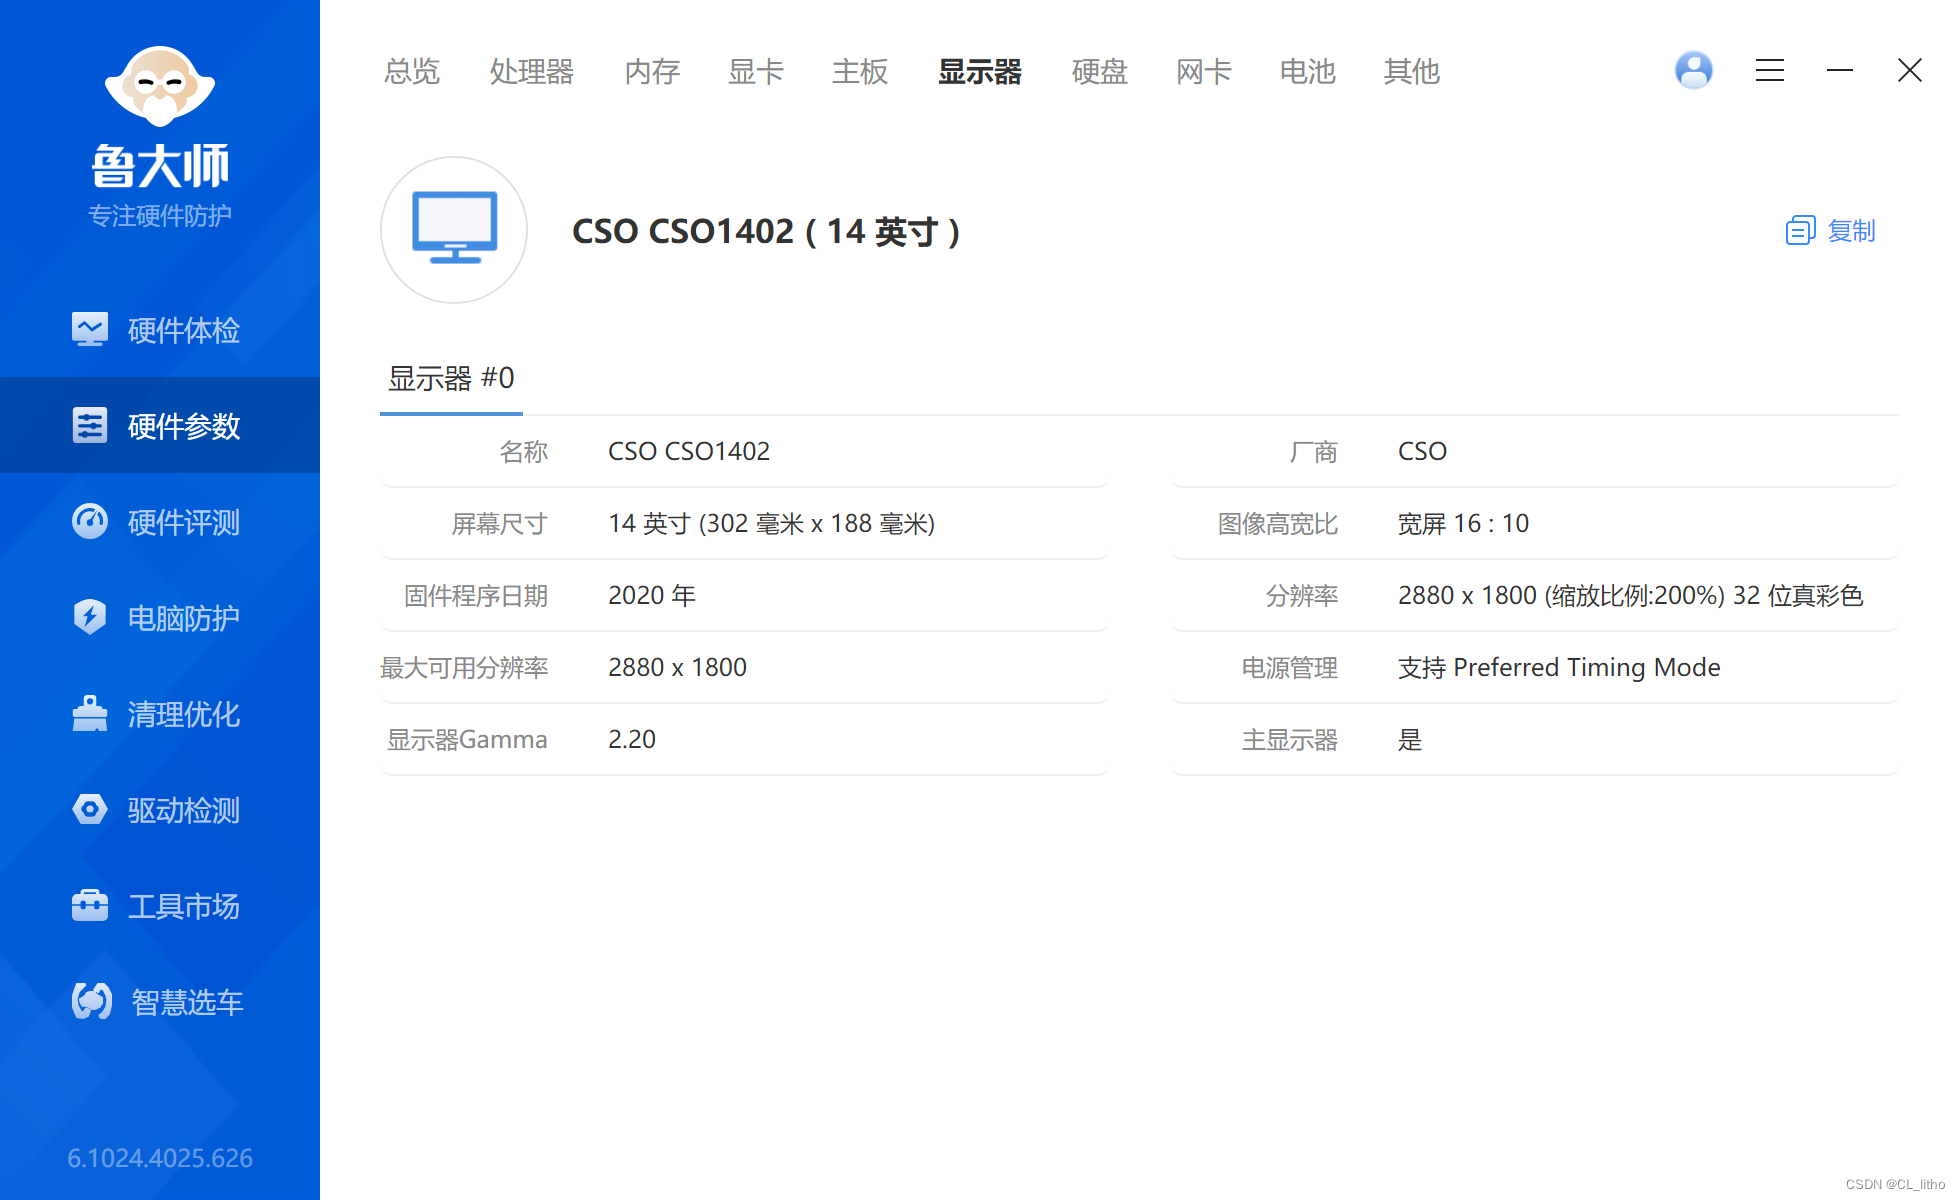The image size is (1960, 1200).
Task: Switch to 处理器 processor tab
Action: [x=531, y=72]
